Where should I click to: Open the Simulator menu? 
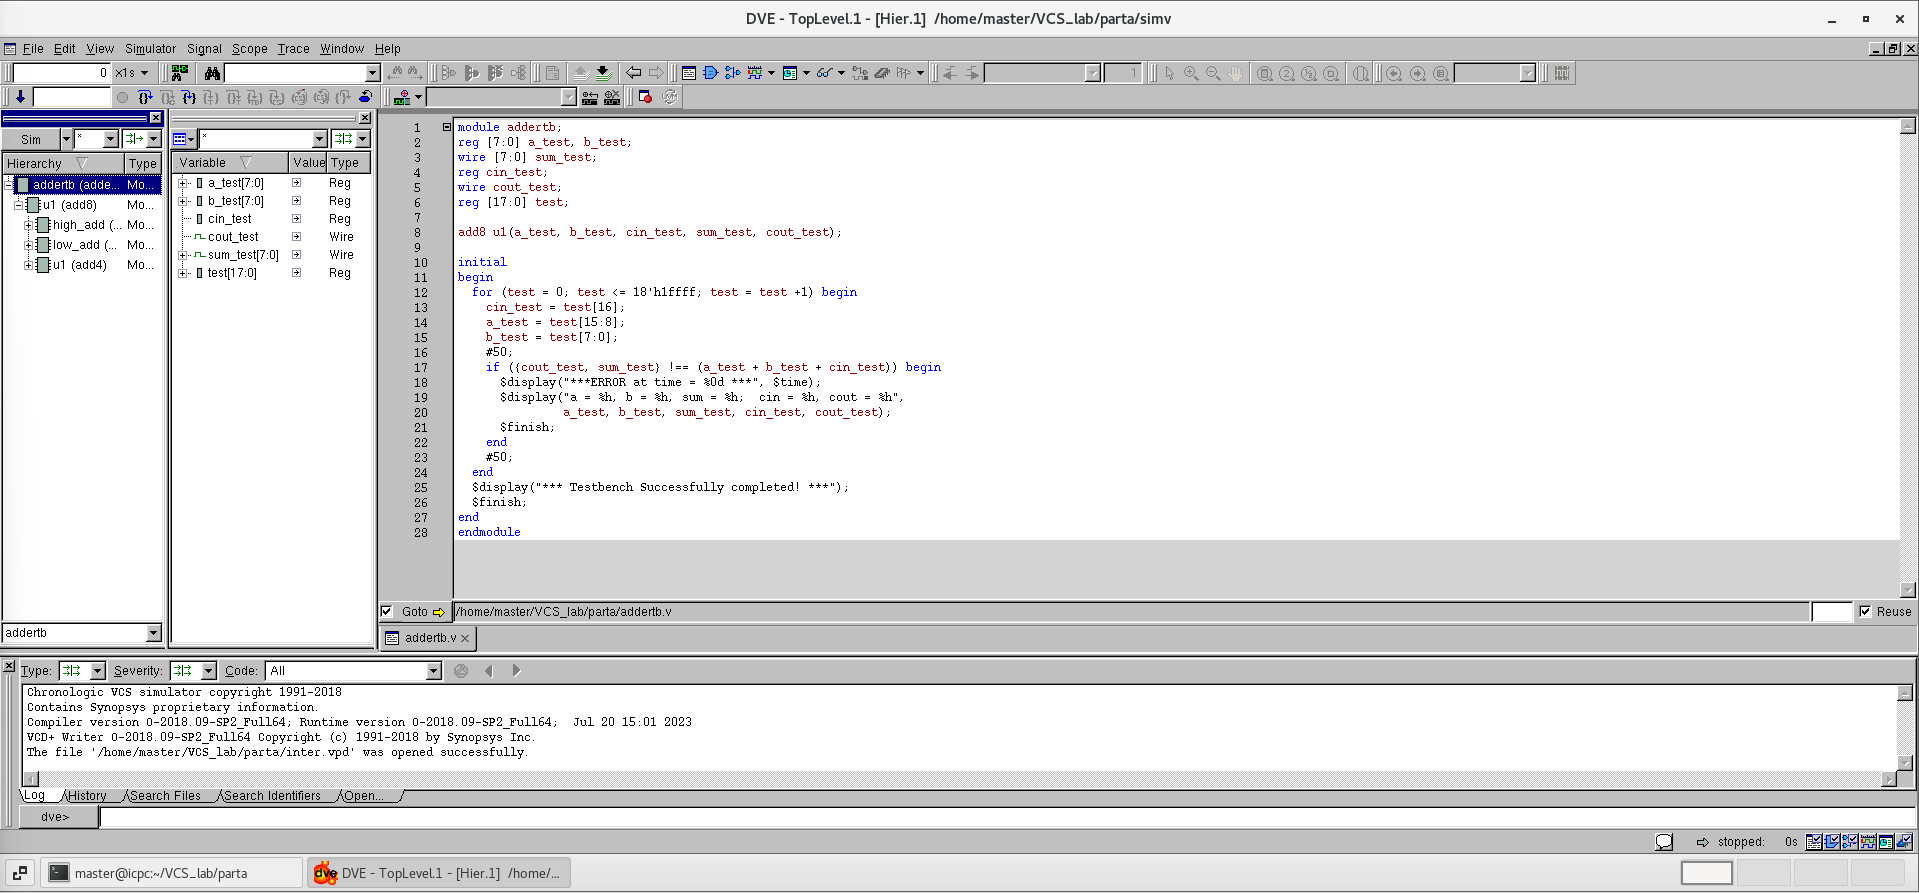150,48
